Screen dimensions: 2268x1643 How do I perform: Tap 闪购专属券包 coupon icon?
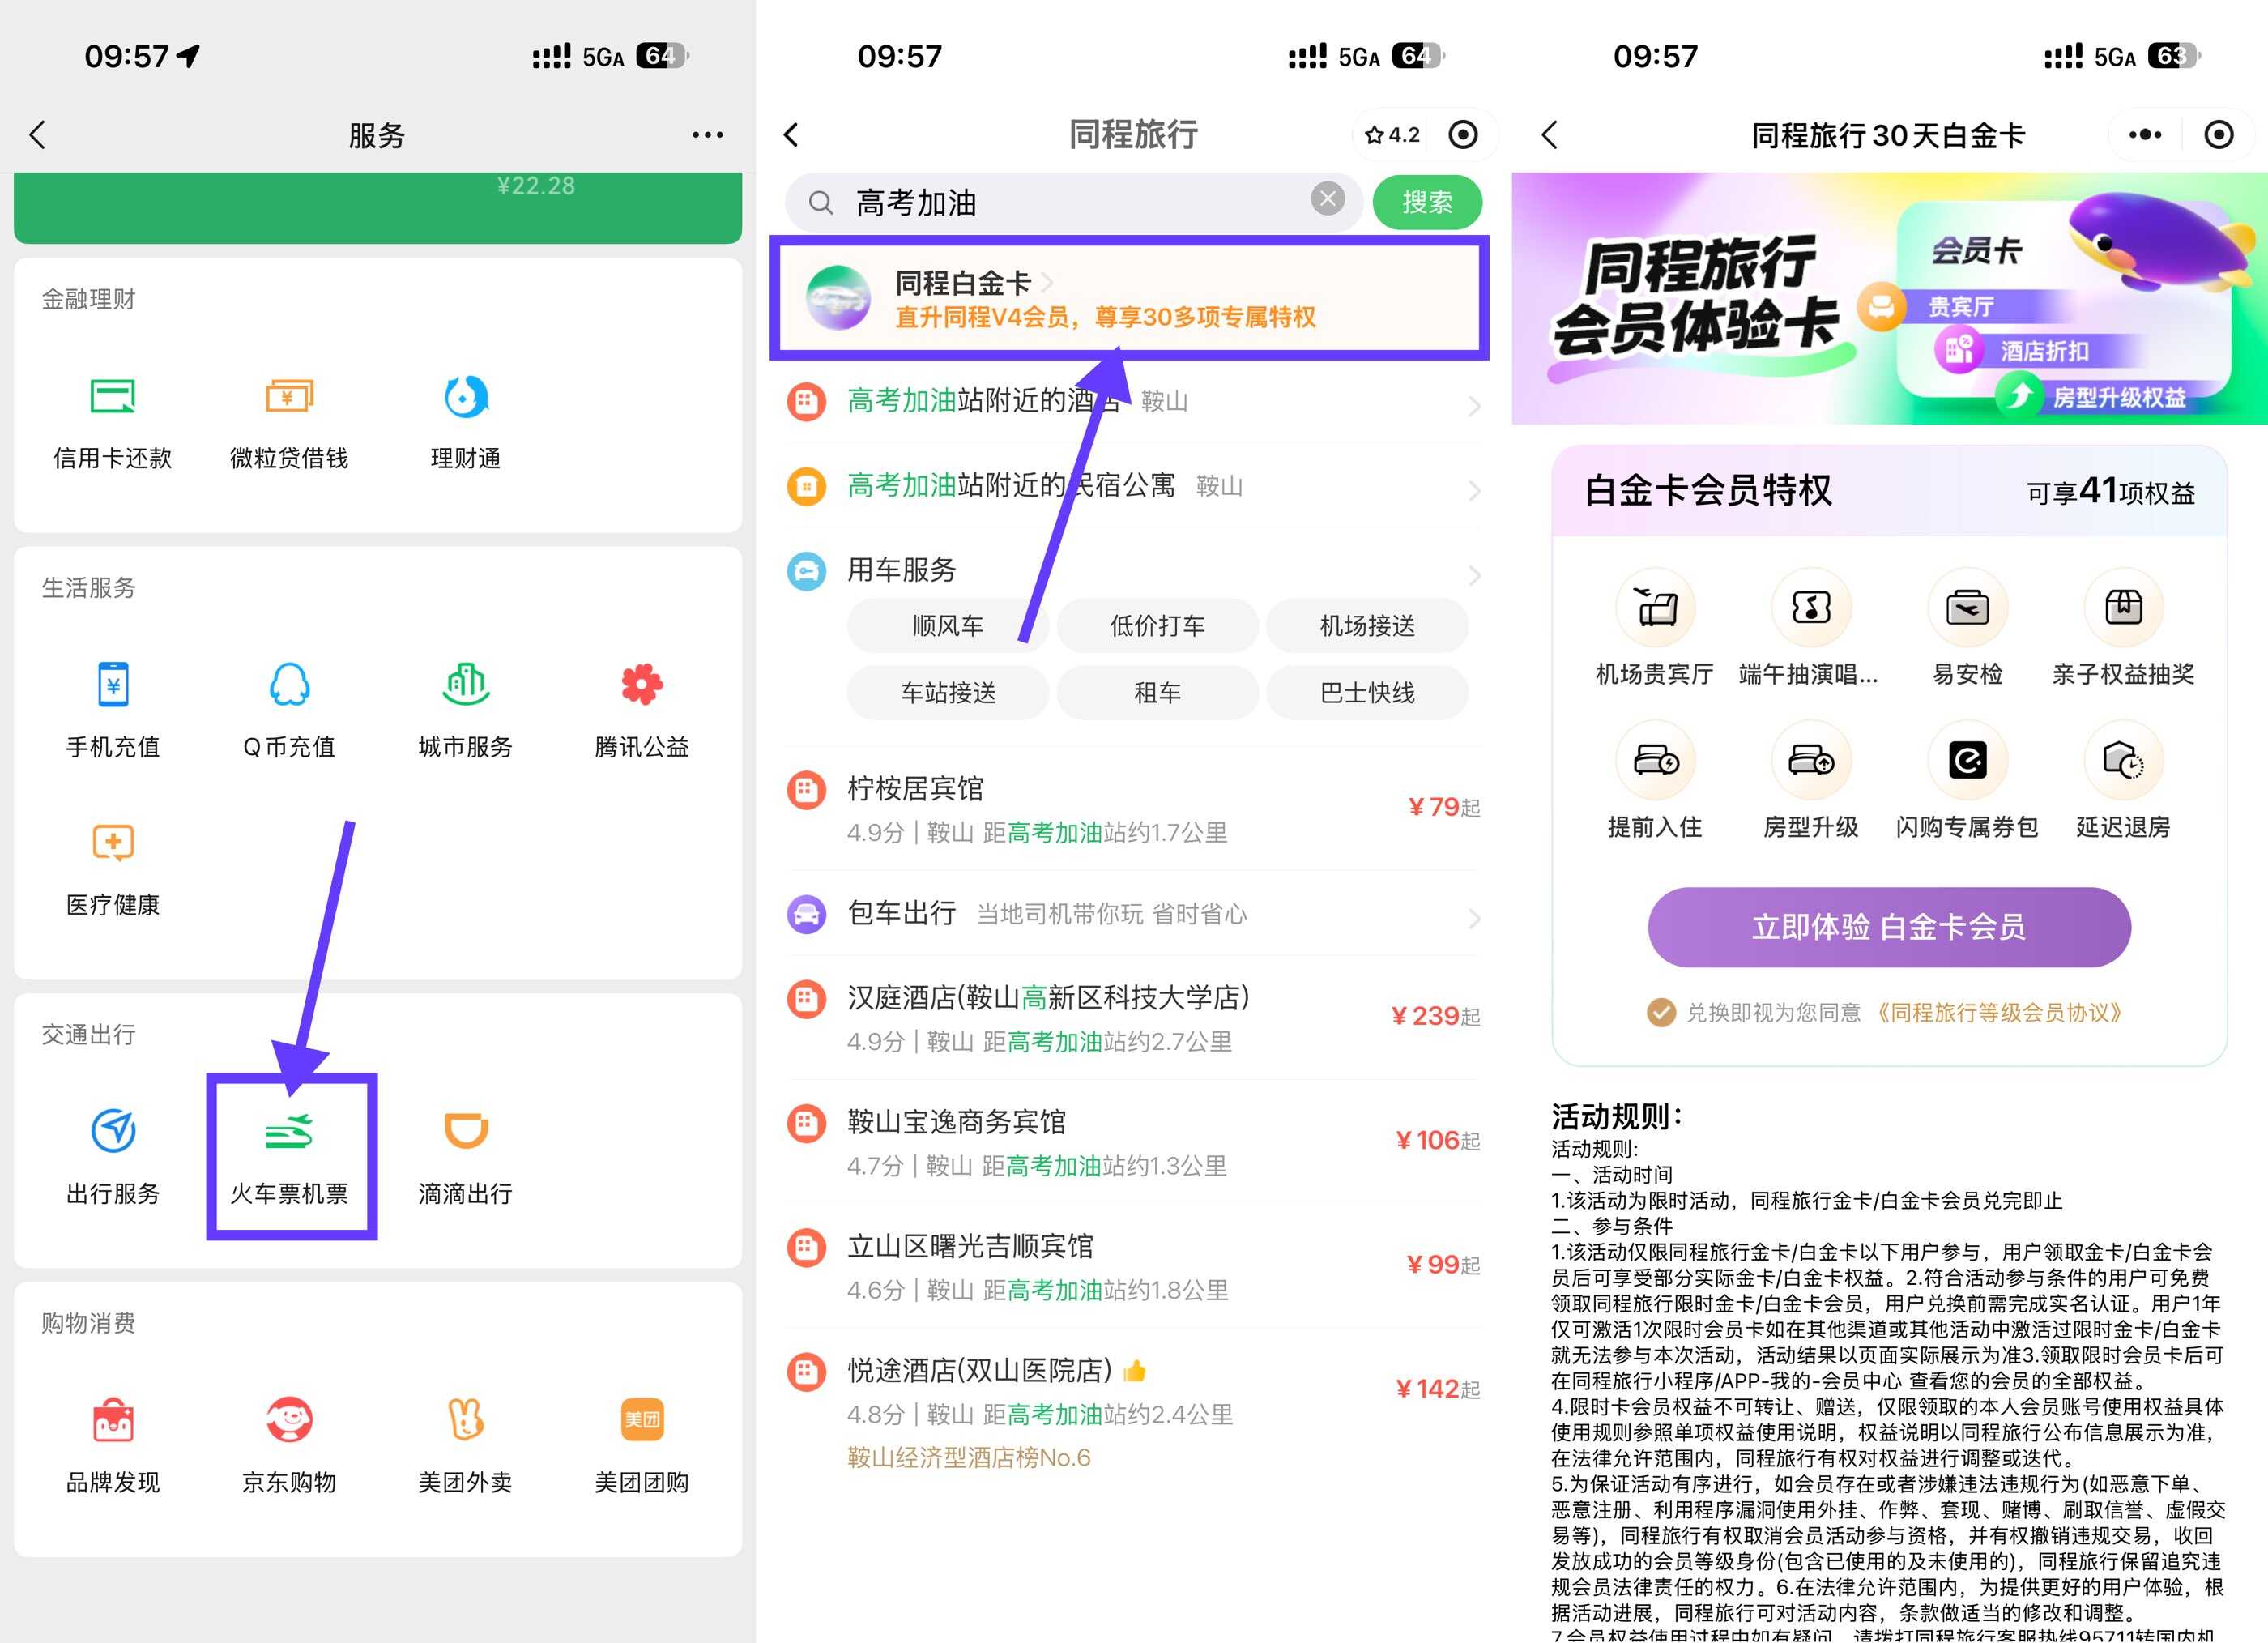[1967, 761]
